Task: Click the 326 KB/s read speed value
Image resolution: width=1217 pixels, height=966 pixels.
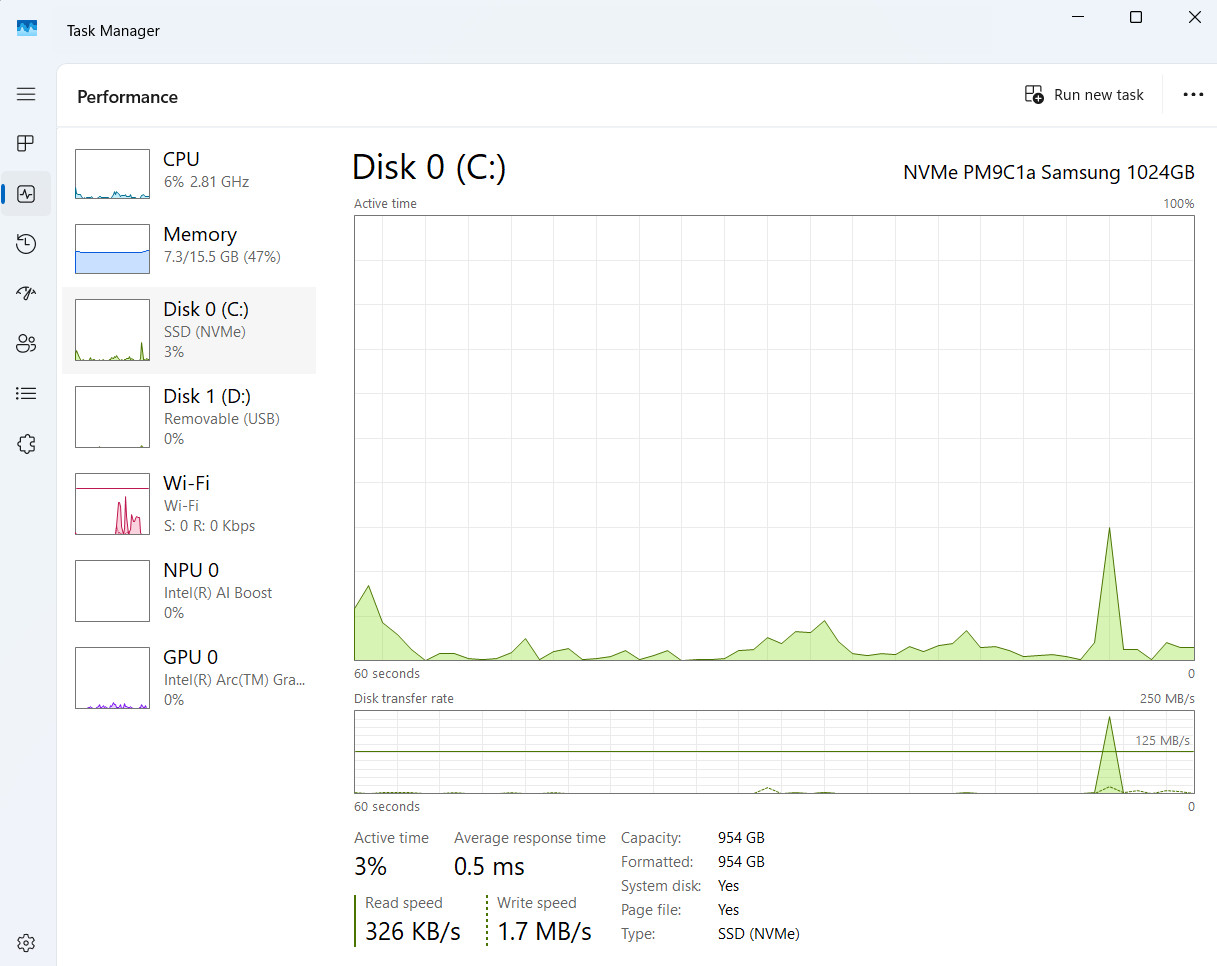Action: pyautogui.click(x=413, y=932)
